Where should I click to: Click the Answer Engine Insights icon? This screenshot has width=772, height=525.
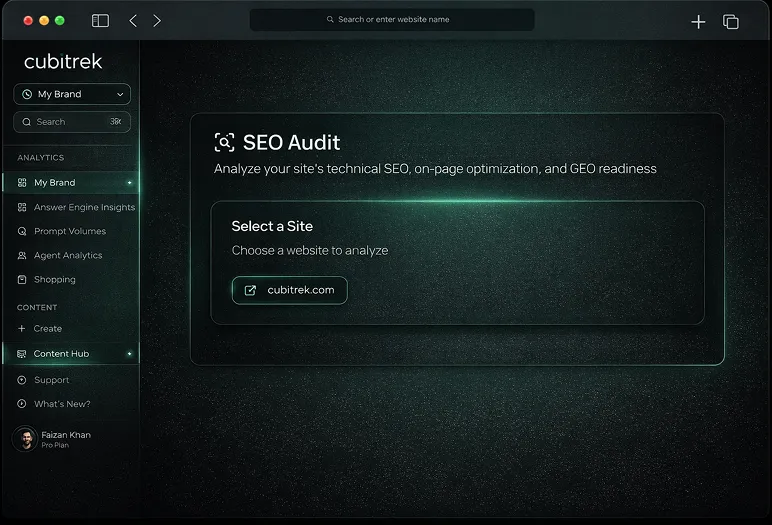[x=23, y=207]
